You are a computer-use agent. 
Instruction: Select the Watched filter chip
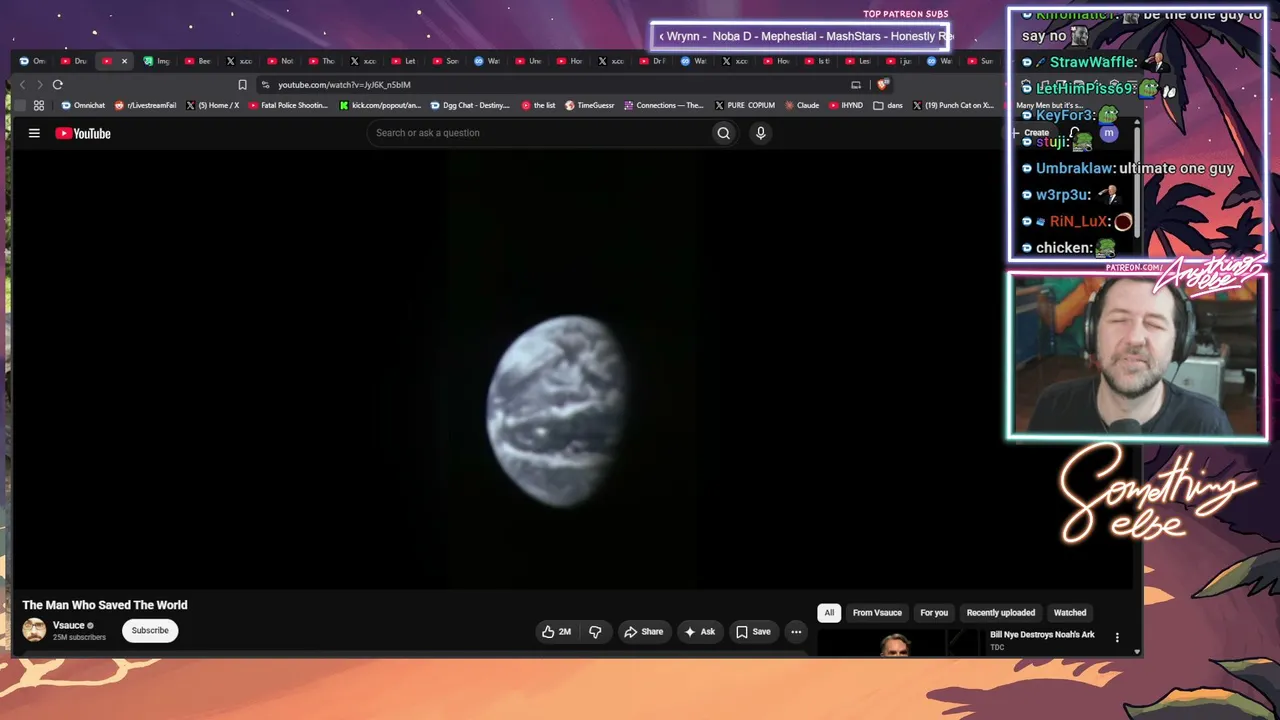[x=1070, y=613]
